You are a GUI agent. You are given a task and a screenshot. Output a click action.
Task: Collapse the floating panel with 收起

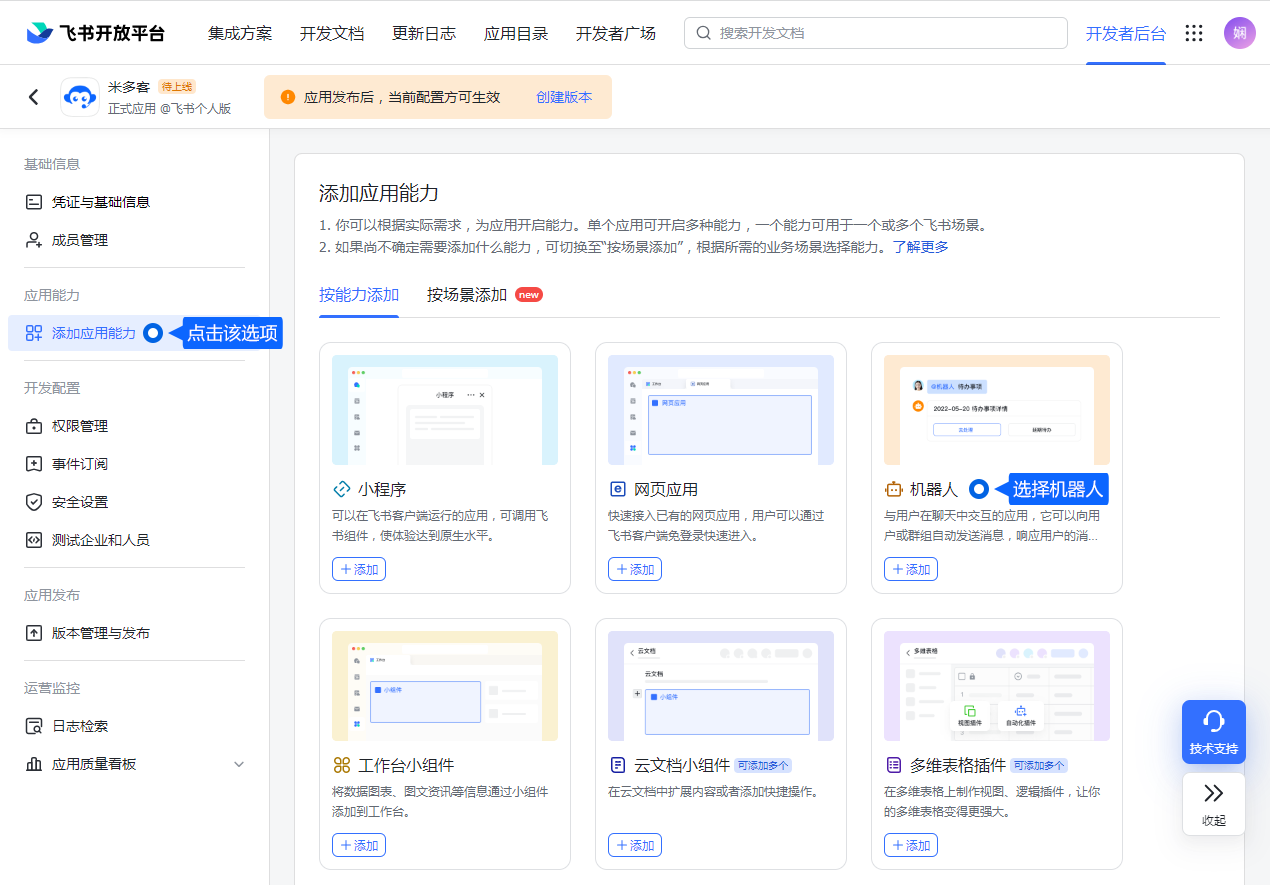click(x=1213, y=804)
